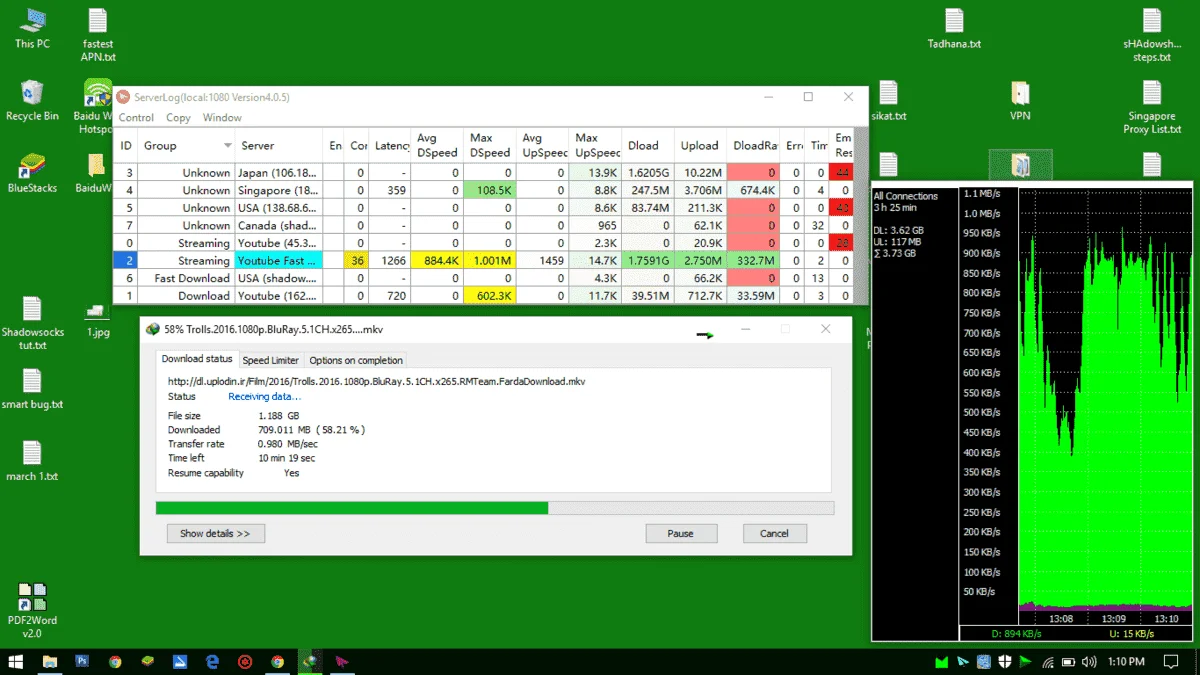Click the download progress bar
1200x675 pixels.
495,508
